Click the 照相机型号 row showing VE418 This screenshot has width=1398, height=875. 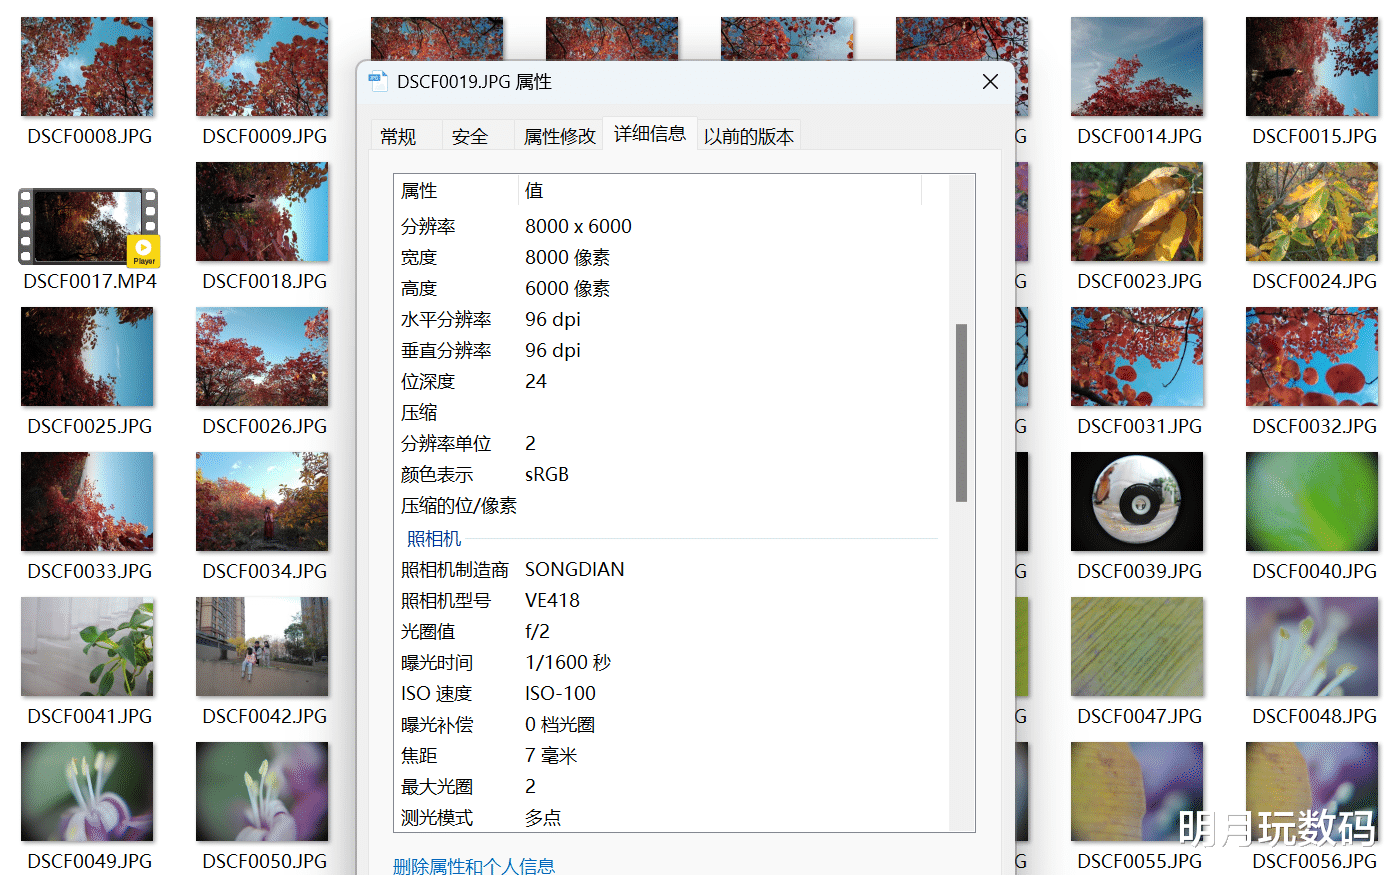pyautogui.click(x=671, y=601)
